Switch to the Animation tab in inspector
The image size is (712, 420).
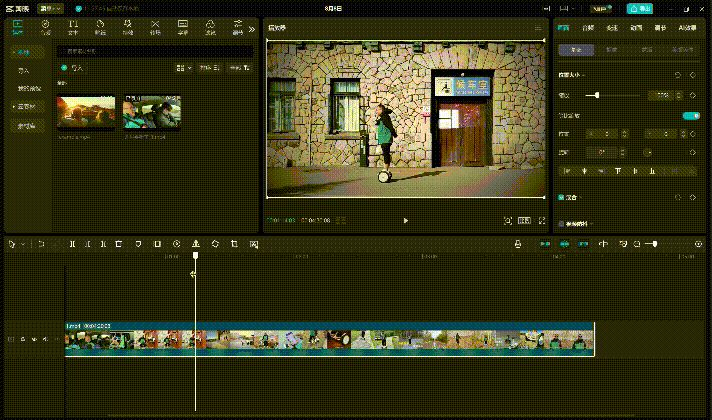636,28
